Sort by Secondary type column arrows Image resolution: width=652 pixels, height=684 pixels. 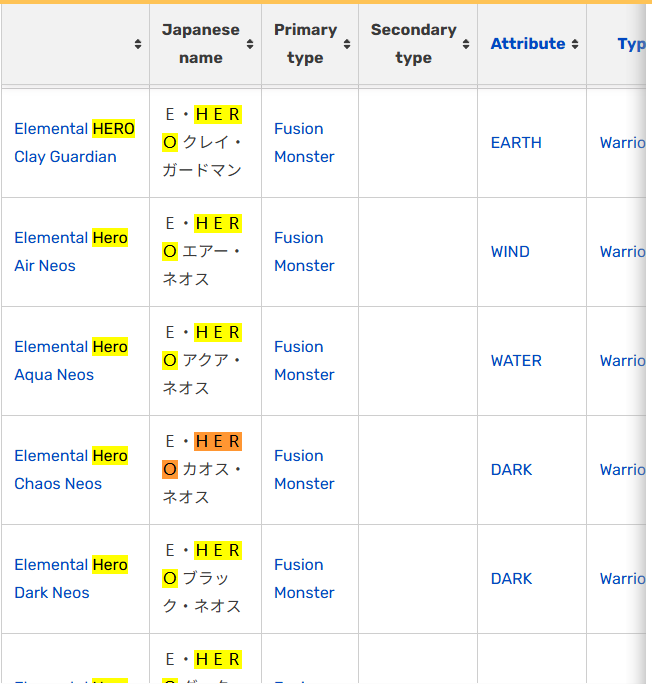[466, 44]
